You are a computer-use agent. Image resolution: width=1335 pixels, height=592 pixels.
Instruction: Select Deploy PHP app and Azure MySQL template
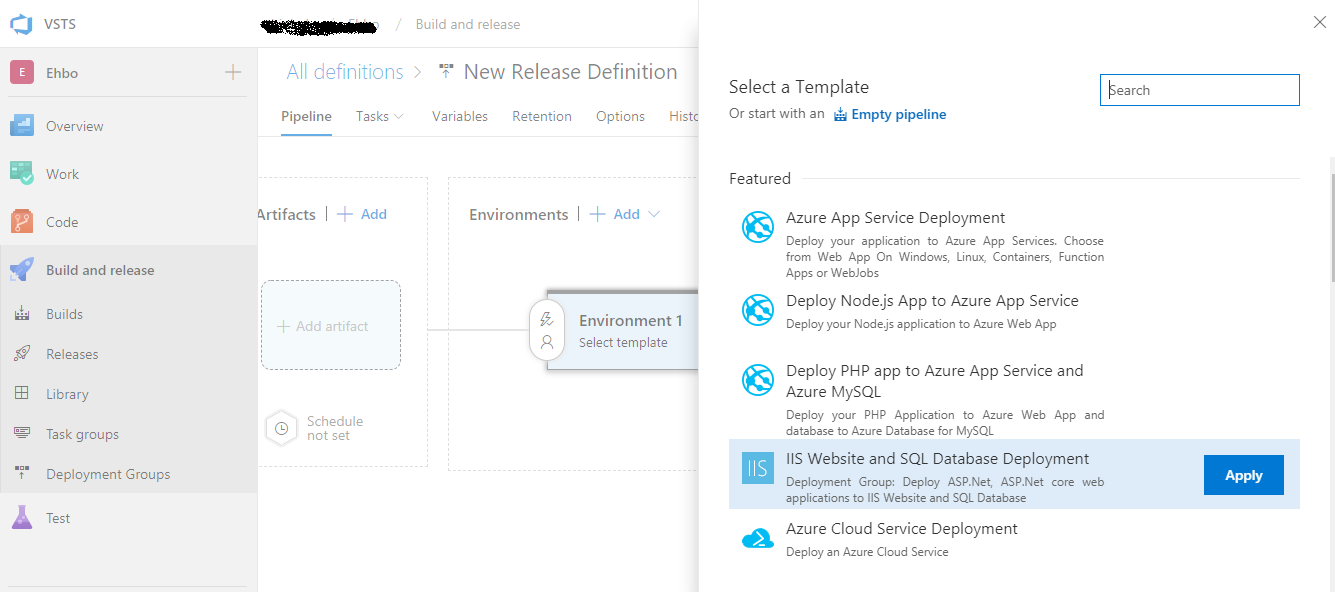935,380
